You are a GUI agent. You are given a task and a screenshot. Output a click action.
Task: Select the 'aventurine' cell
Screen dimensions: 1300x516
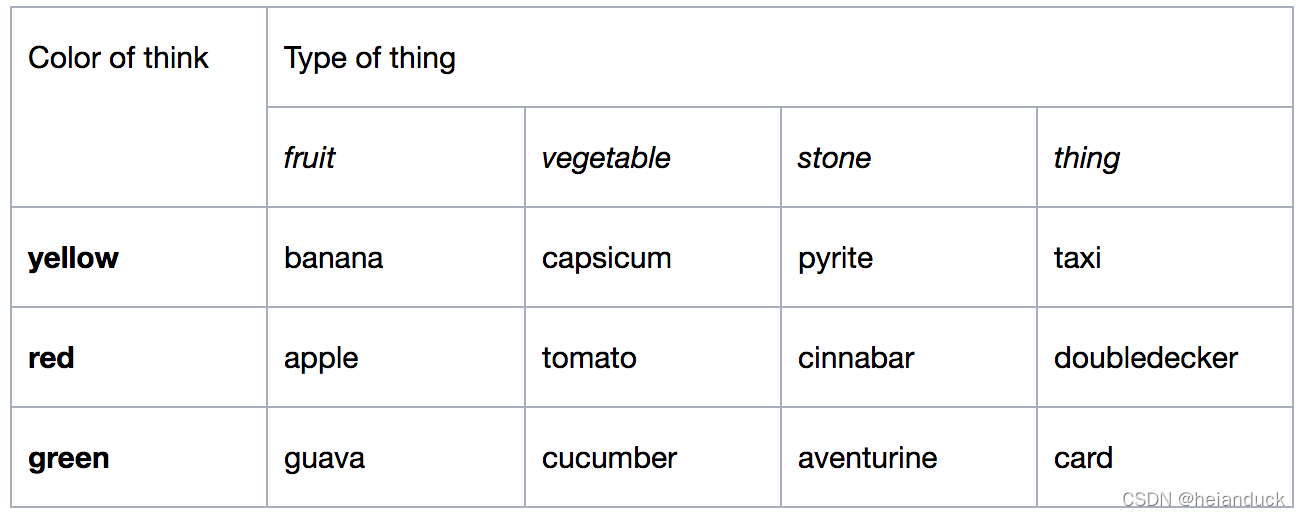click(x=909, y=457)
